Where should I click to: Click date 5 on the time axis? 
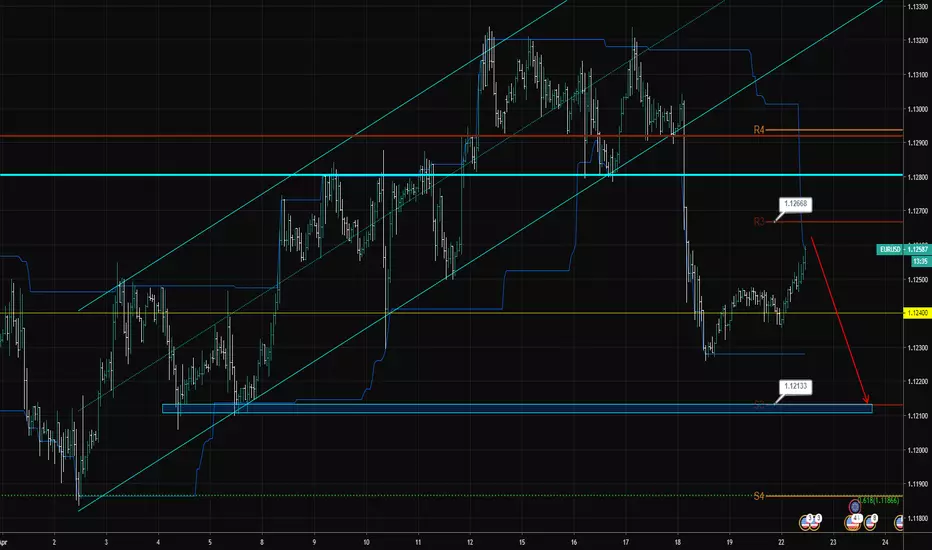[x=210, y=542]
